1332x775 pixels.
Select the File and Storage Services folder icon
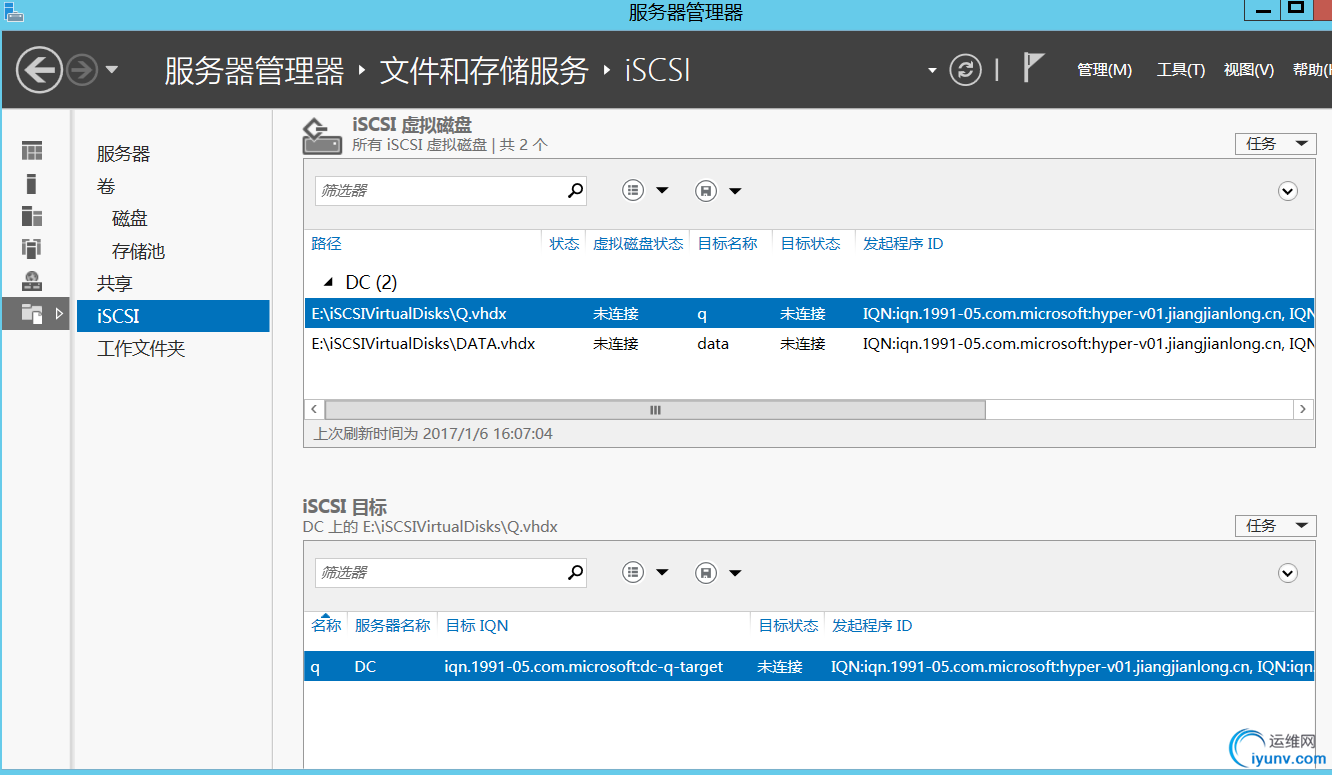[x=33, y=314]
